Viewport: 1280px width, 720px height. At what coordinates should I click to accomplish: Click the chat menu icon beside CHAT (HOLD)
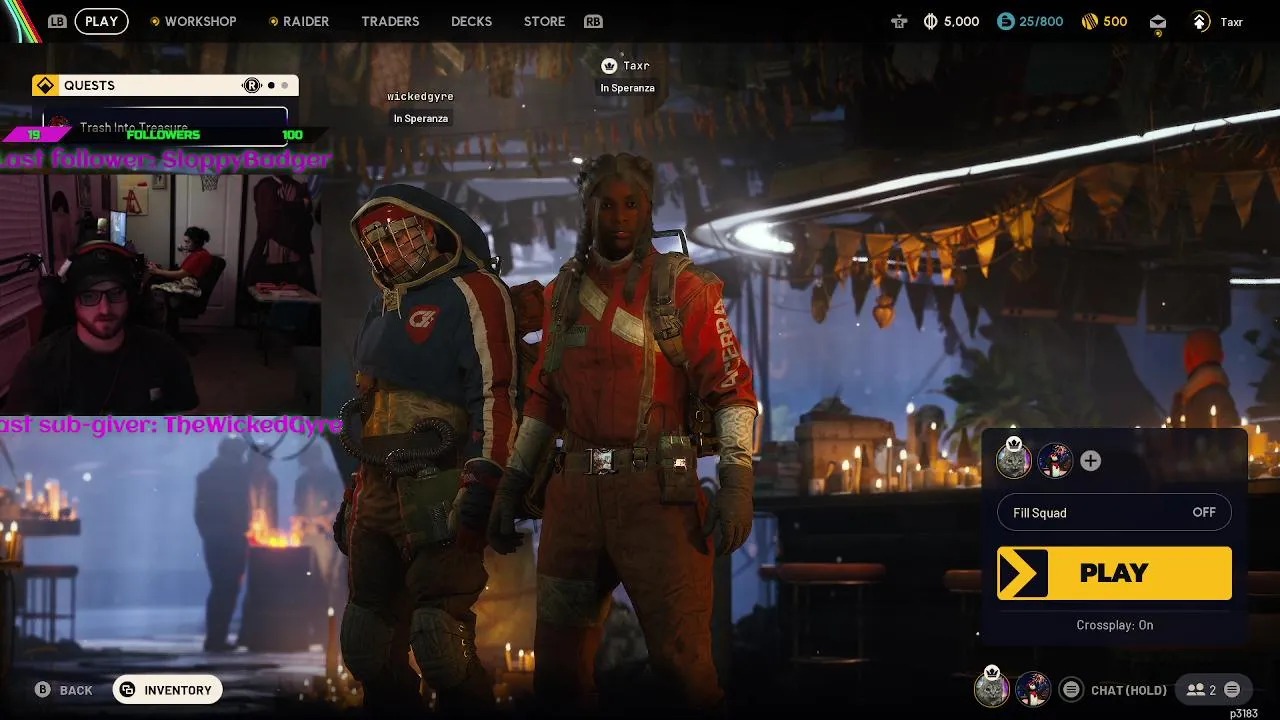tap(1071, 690)
